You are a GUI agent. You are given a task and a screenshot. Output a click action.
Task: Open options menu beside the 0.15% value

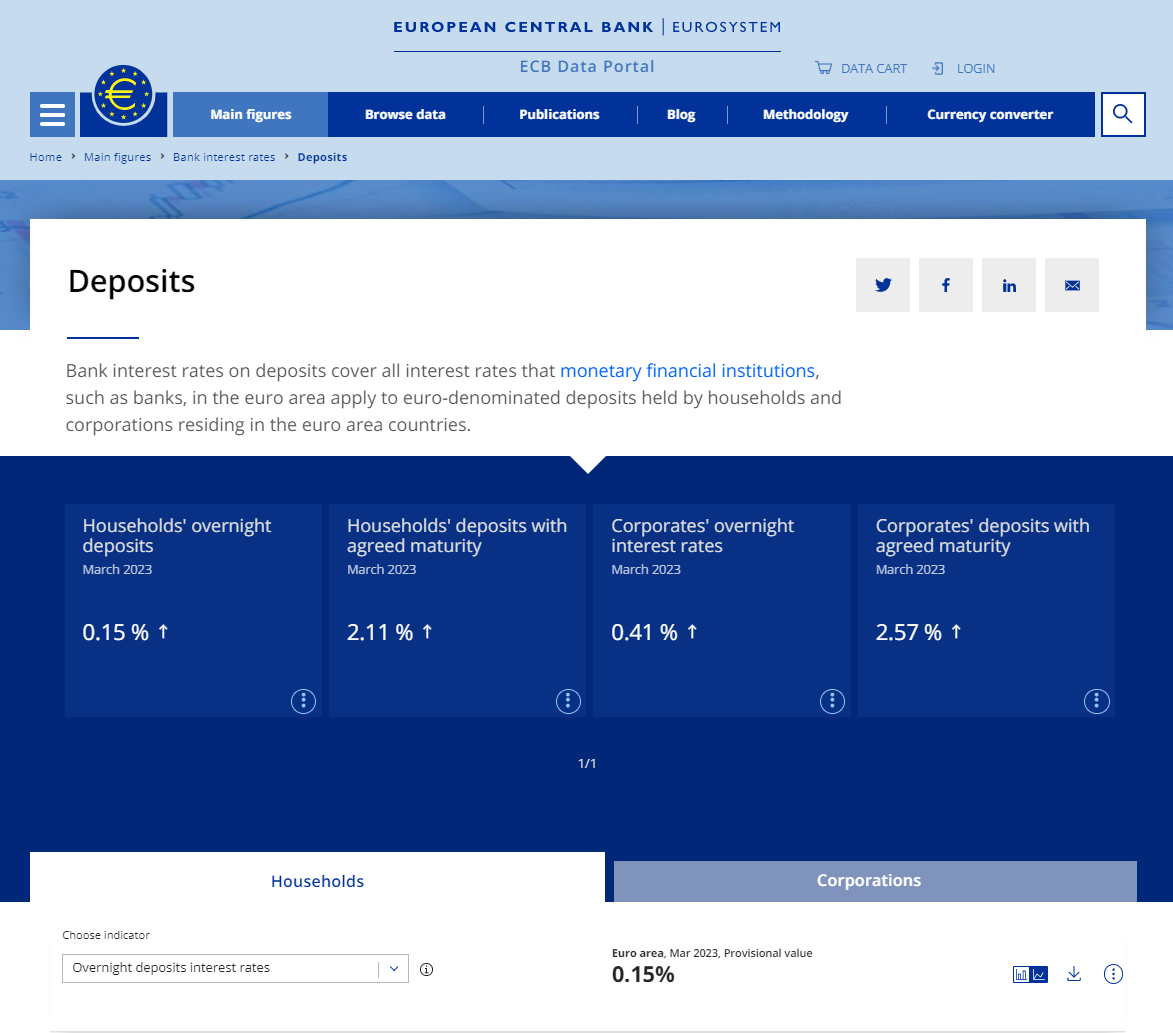point(1113,973)
